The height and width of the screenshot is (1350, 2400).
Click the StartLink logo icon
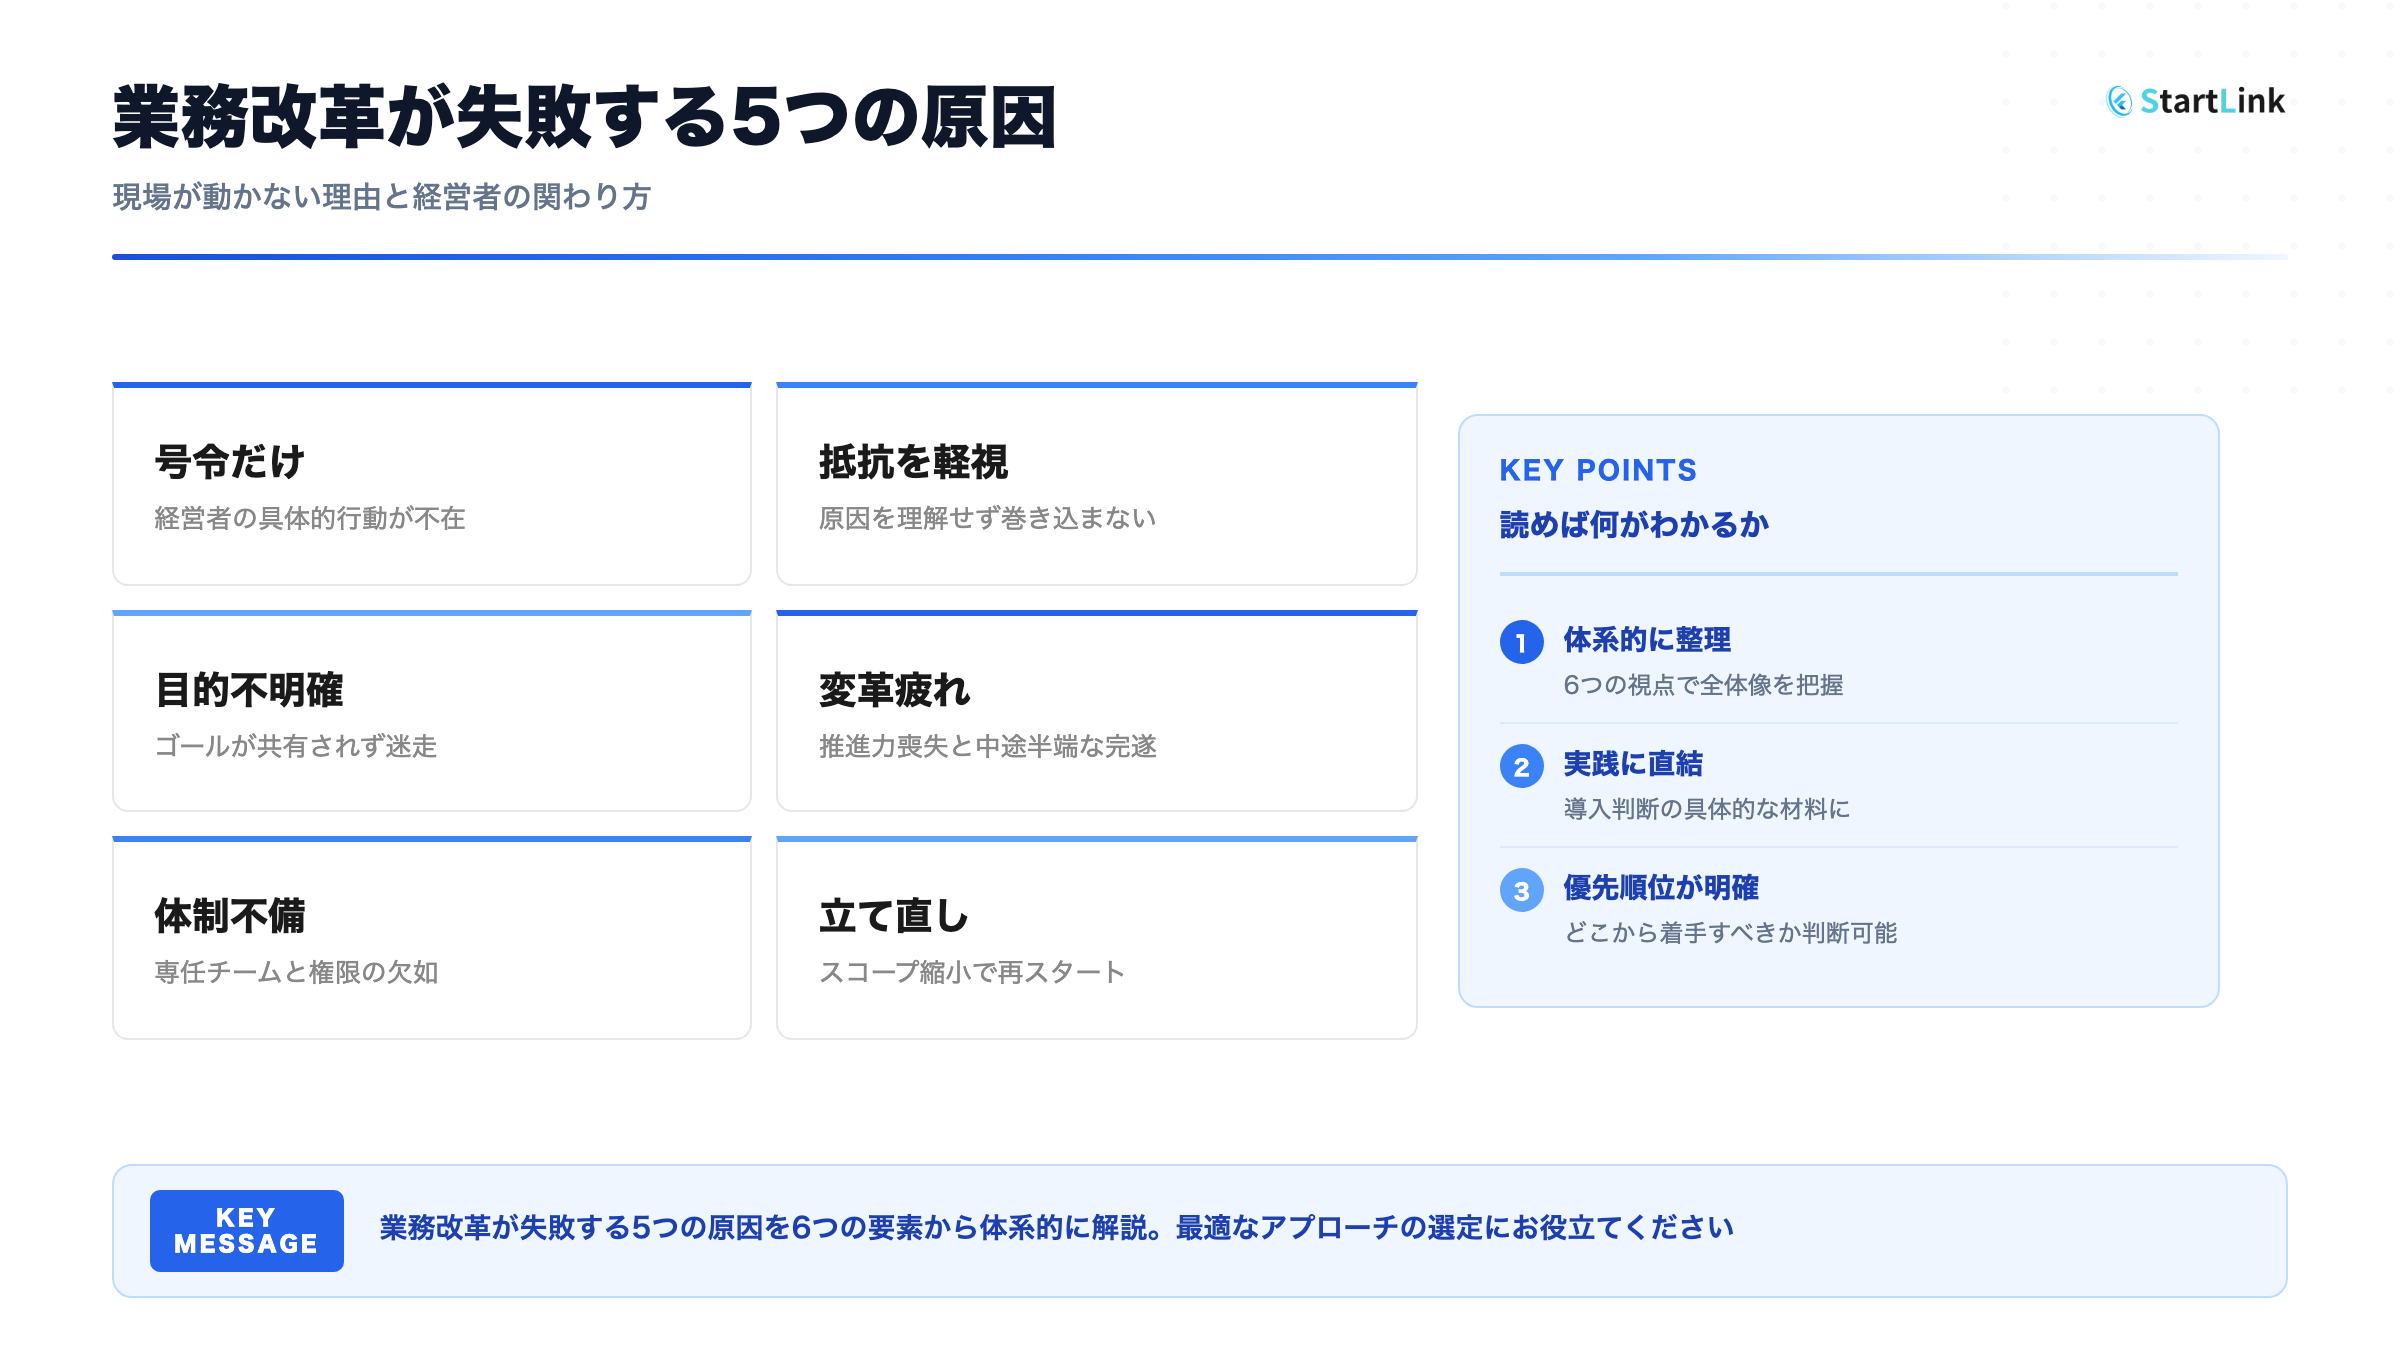pos(2118,101)
